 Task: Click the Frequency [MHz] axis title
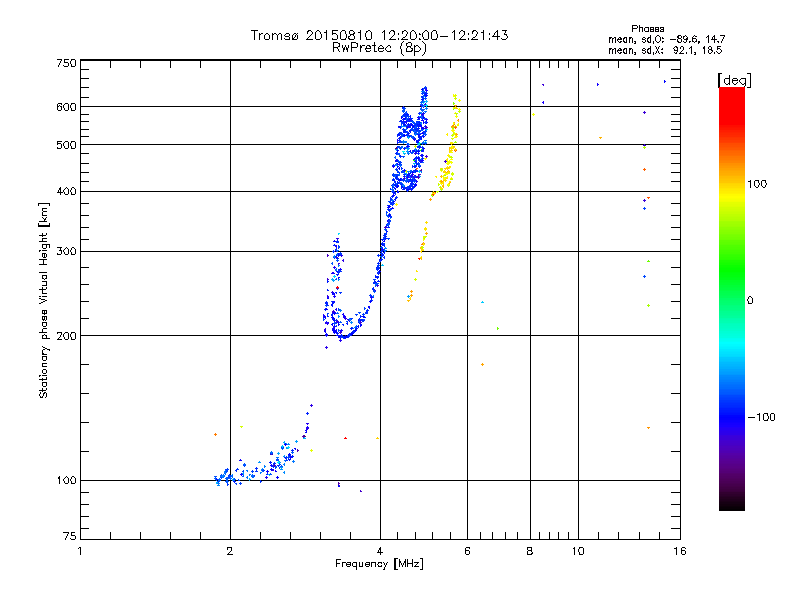[379, 564]
